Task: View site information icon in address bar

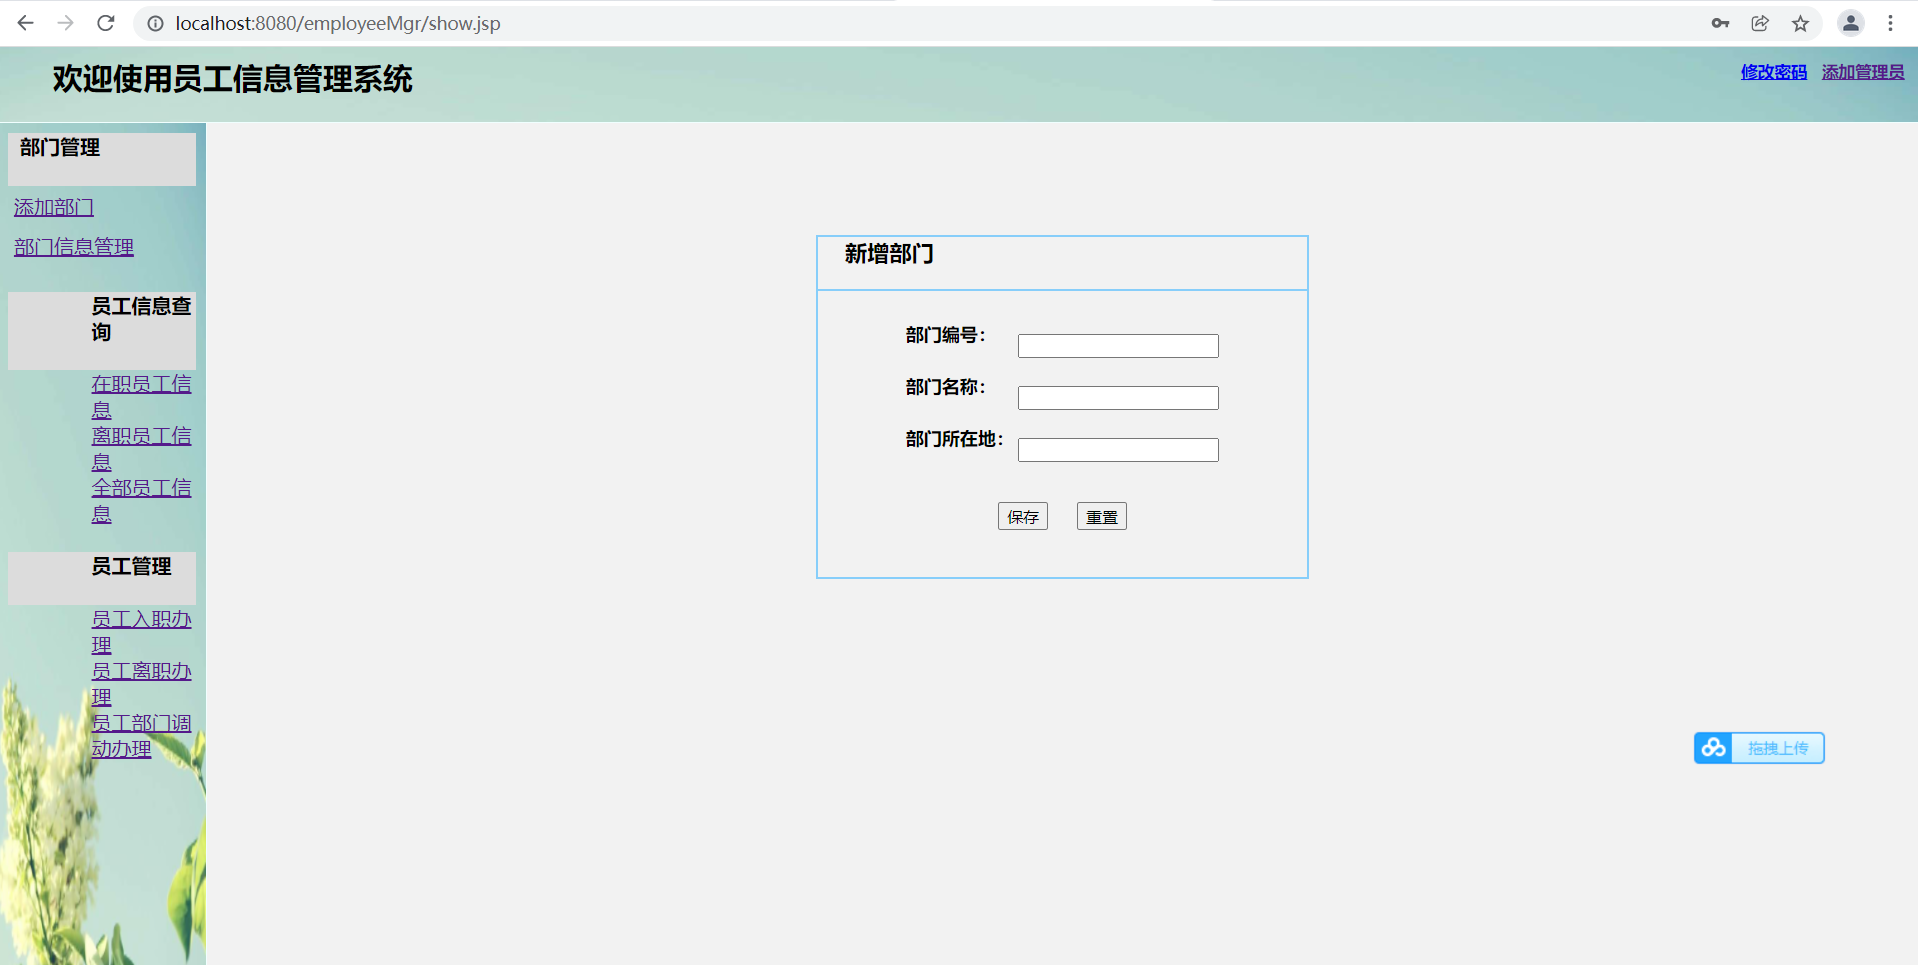Action: coord(156,23)
